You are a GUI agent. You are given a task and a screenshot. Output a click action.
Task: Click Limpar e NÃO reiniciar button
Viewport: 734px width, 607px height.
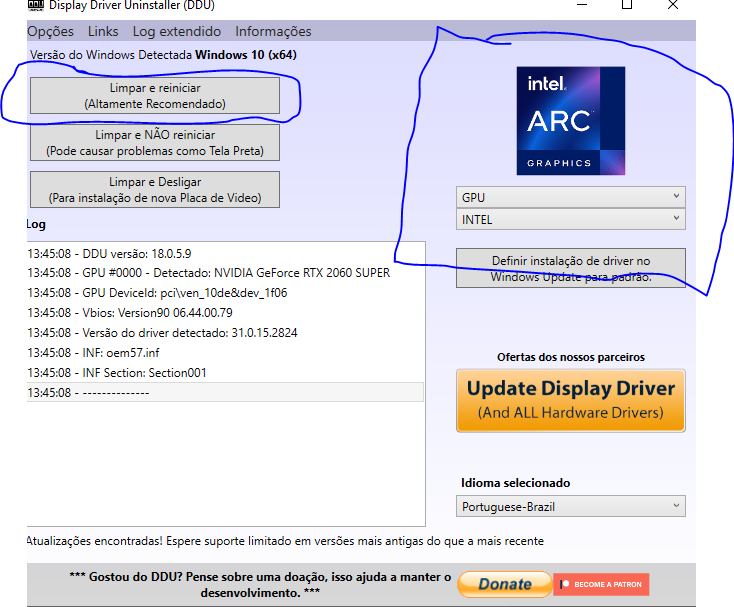pyautogui.click(x=155, y=143)
